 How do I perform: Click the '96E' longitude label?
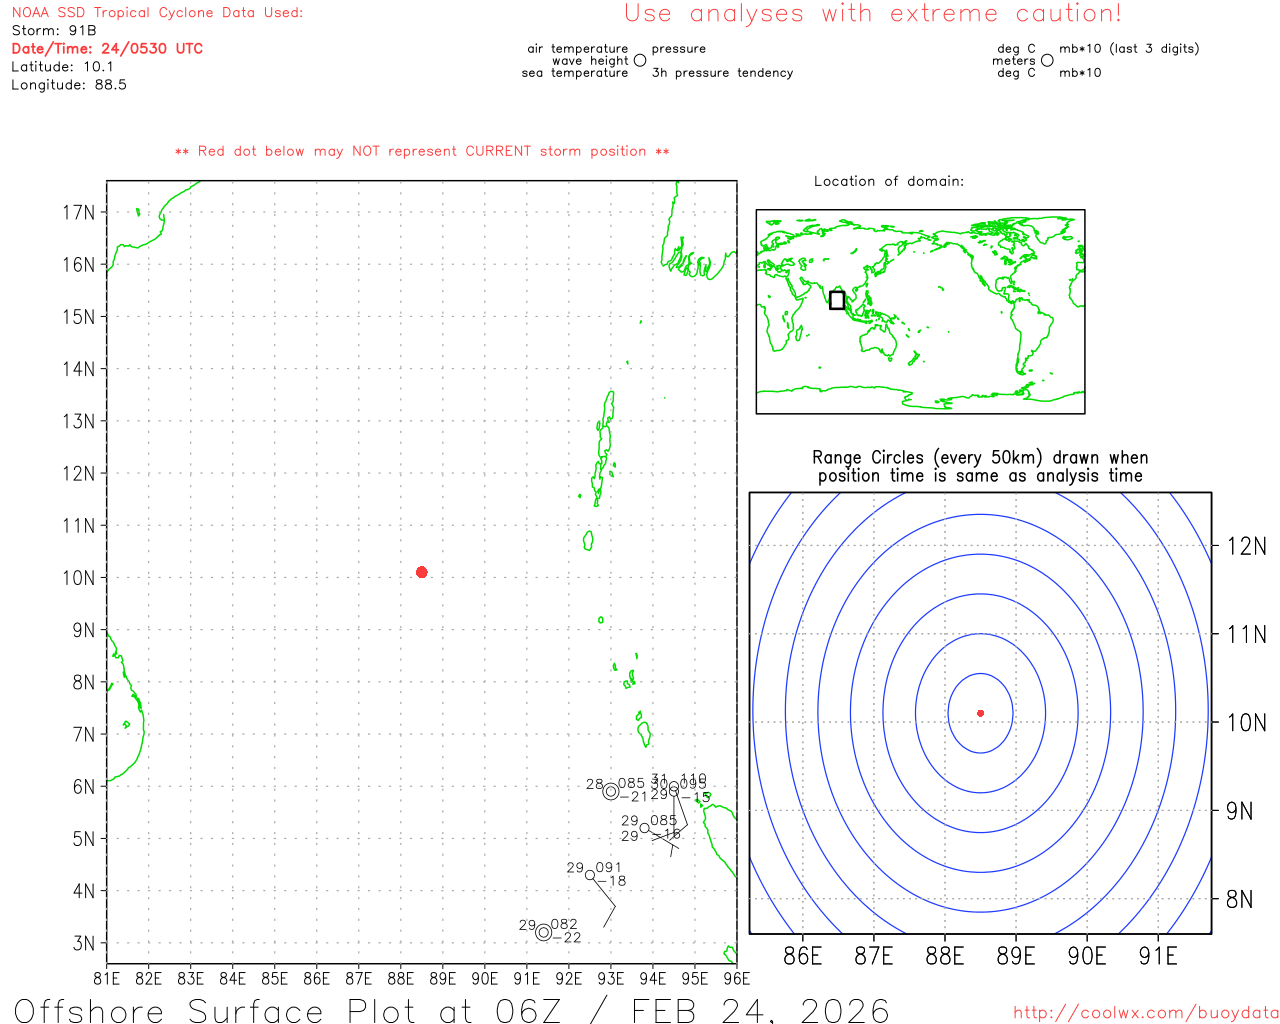pyautogui.click(x=737, y=979)
